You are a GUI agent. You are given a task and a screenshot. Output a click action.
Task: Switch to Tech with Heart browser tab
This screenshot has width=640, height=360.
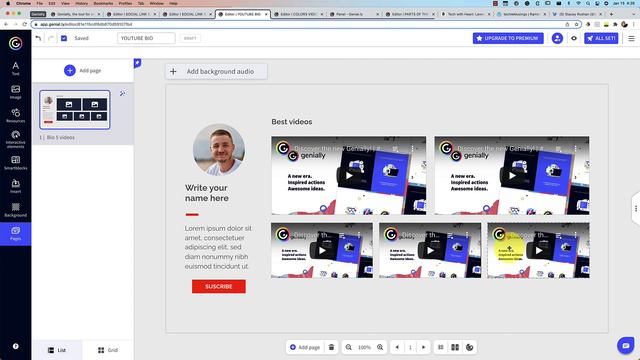point(465,14)
